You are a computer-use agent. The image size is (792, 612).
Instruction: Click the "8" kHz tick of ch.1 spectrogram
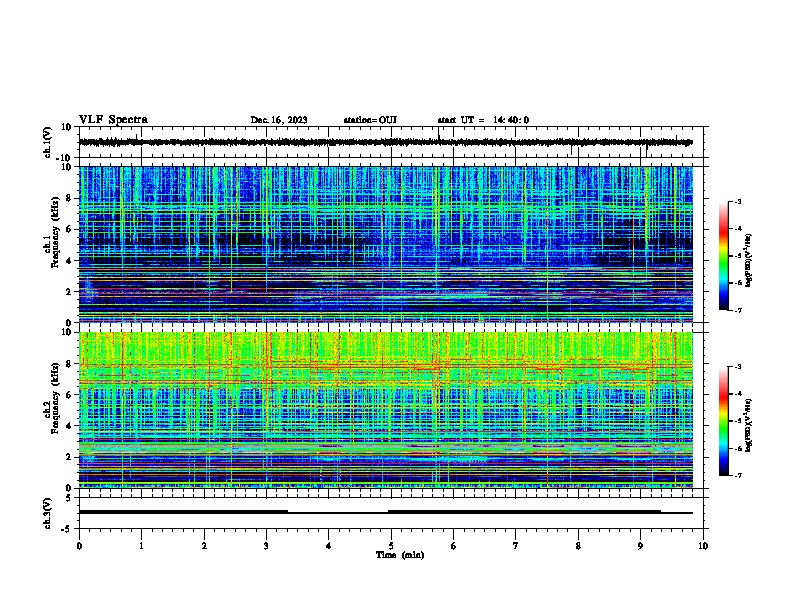click(x=70, y=198)
